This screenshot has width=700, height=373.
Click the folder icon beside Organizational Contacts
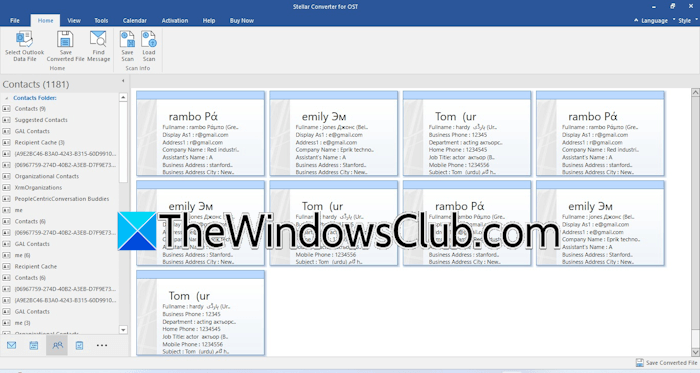click(6, 176)
